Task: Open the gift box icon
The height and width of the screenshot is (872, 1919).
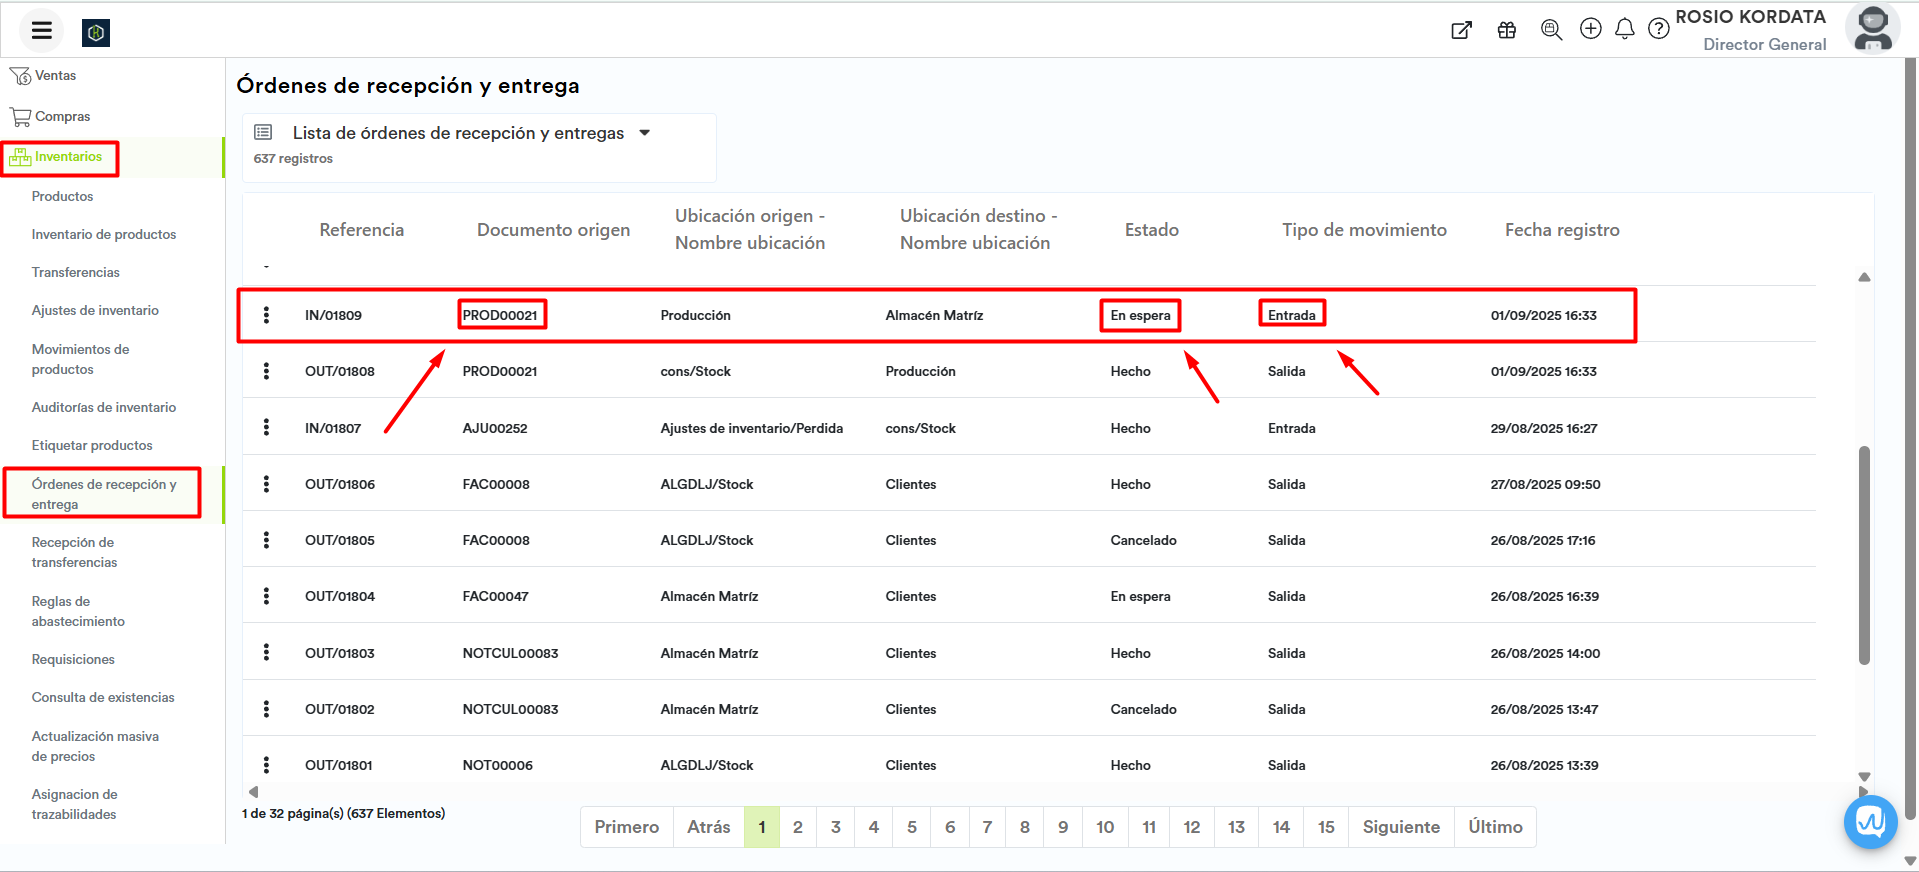Action: point(1507,30)
